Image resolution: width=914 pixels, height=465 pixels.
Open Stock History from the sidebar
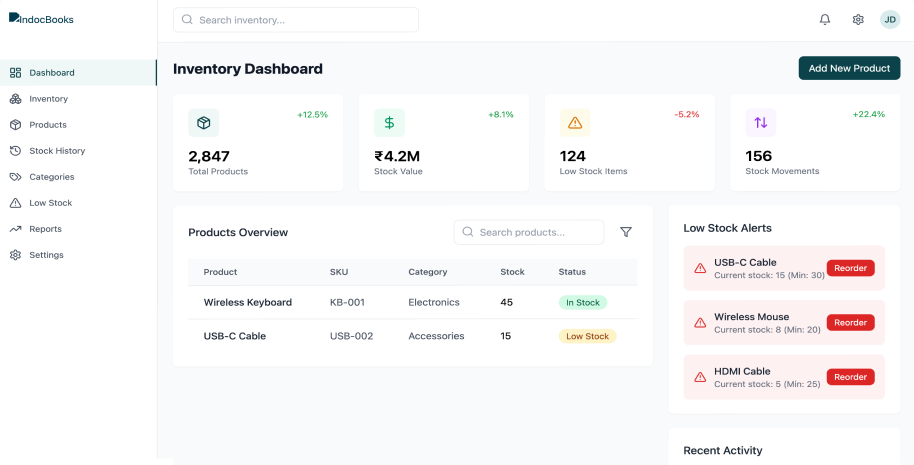point(57,151)
